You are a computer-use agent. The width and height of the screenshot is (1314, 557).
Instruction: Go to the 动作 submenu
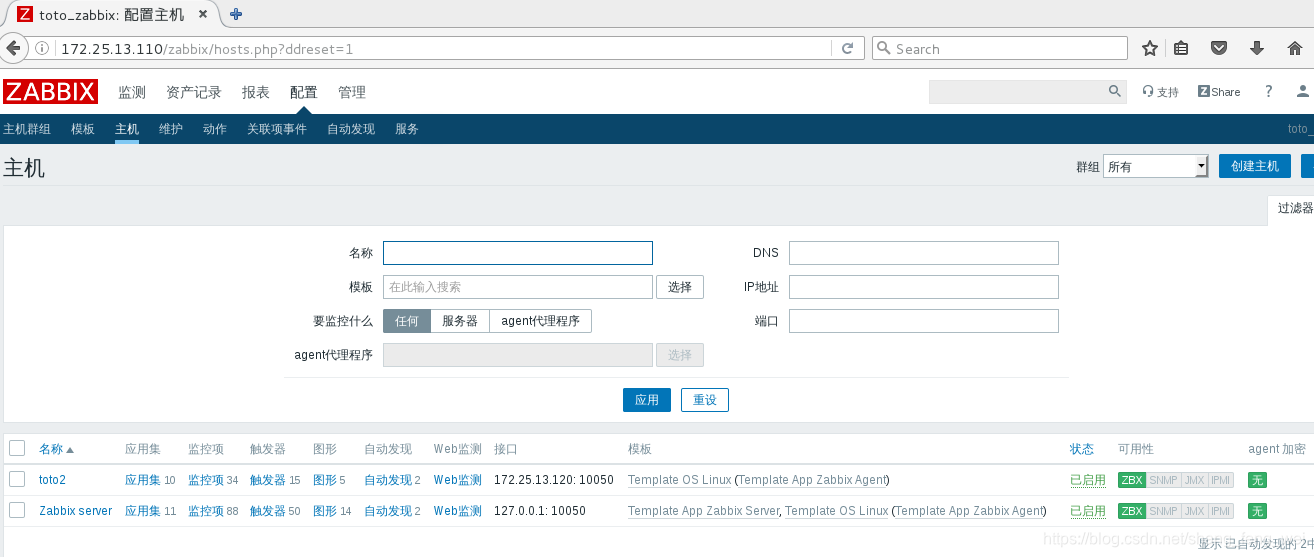pyautogui.click(x=215, y=129)
